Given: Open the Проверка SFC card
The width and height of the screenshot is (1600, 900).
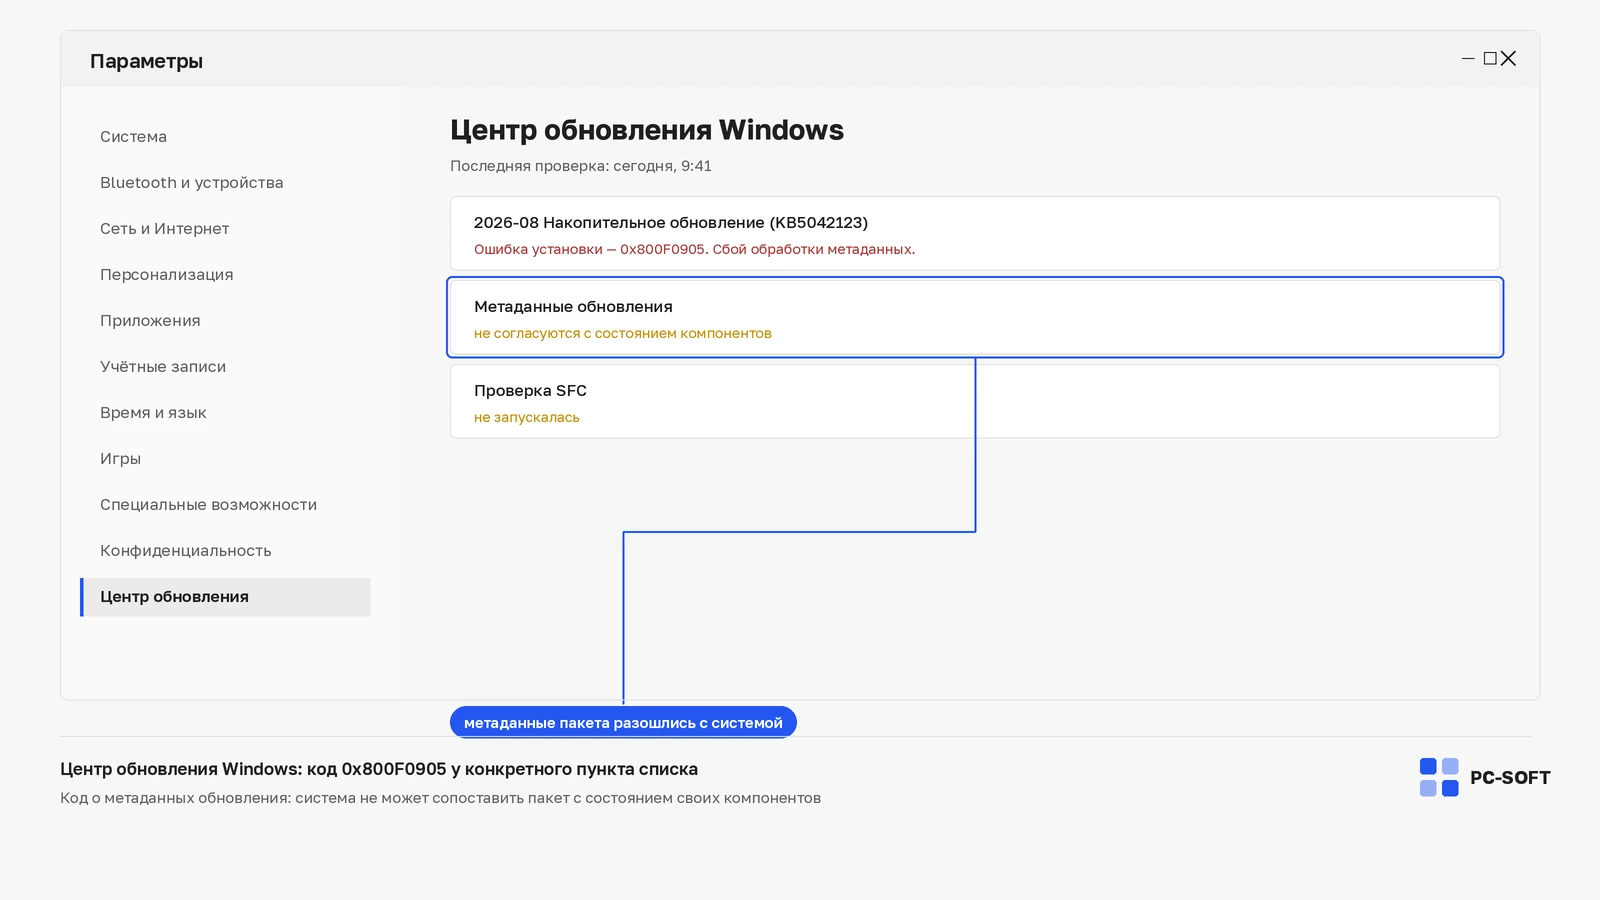Looking at the screenshot, I should [975, 401].
